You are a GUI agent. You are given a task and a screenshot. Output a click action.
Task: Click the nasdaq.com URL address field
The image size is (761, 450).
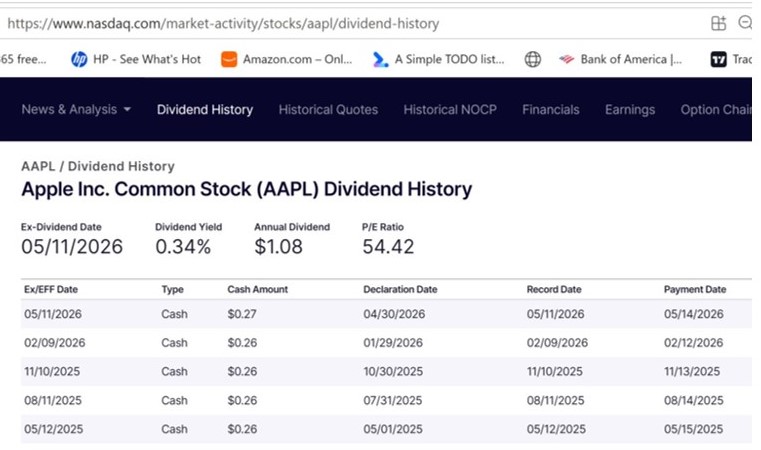point(223,23)
